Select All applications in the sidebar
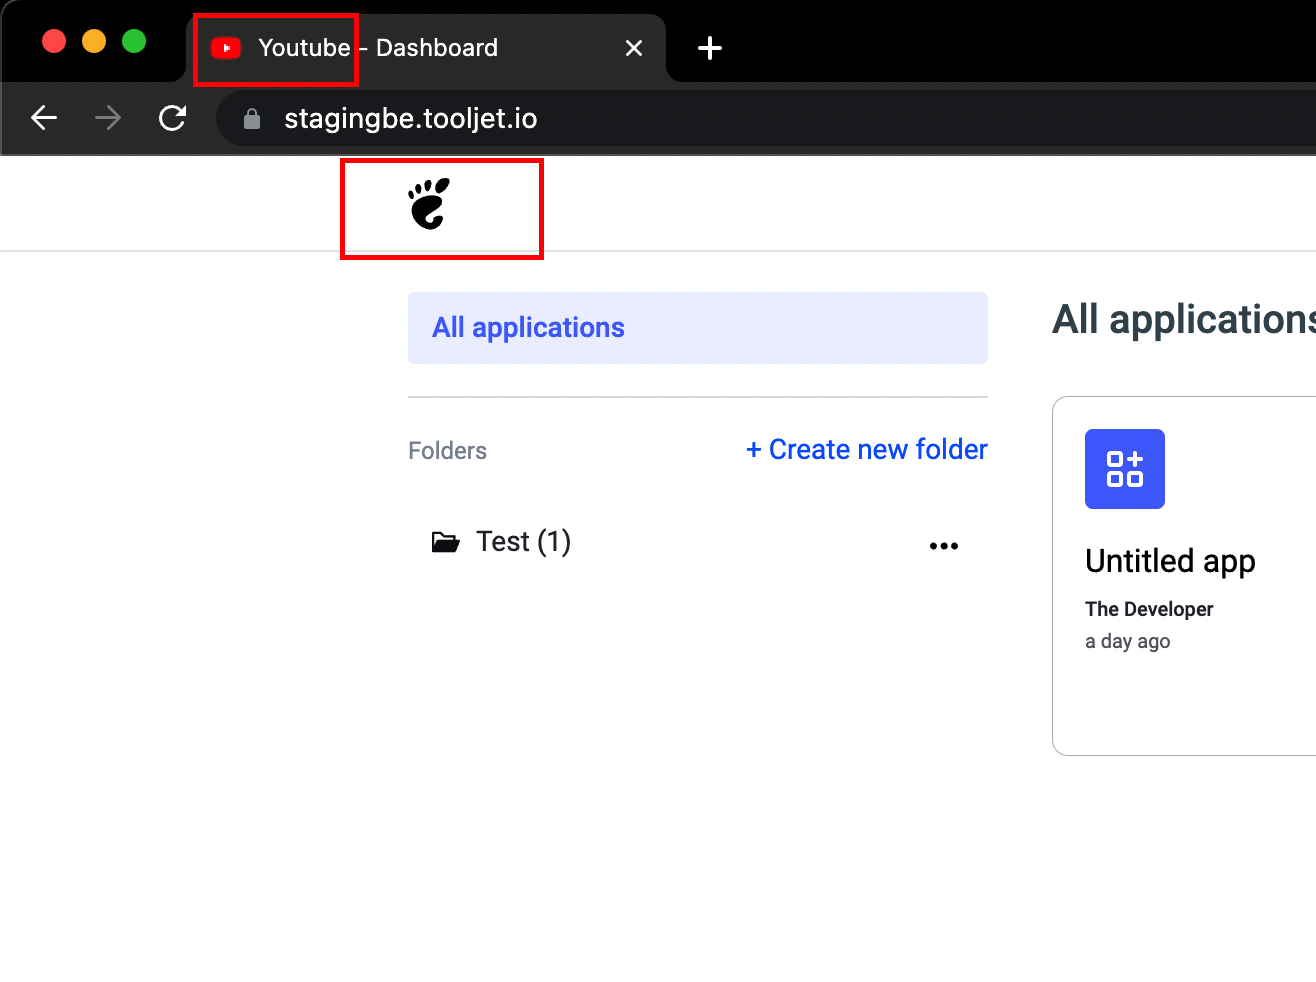The image size is (1316, 982). click(698, 328)
